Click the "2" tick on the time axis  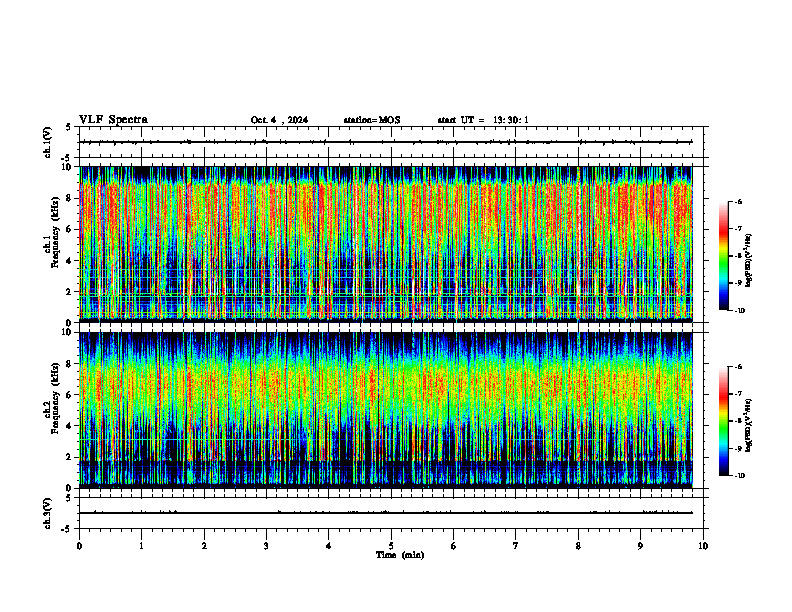[204, 546]
